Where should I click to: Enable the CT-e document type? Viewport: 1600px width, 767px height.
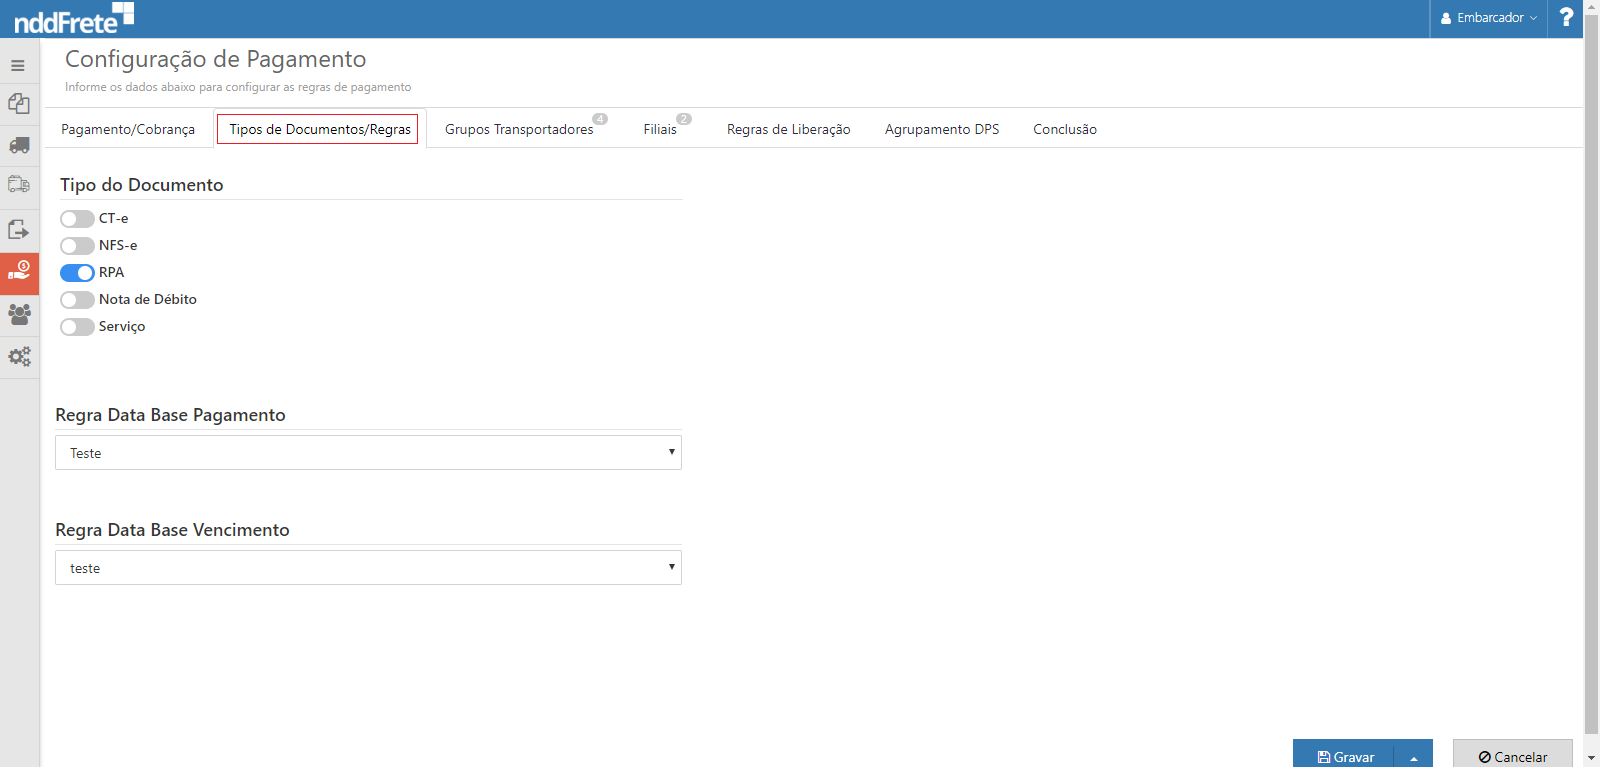pyautogui.click(x=77, y=219)
